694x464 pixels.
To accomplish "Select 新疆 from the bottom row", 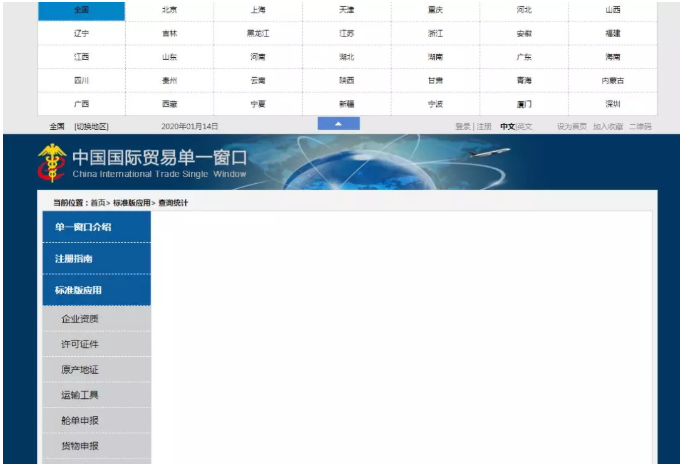I will pos(347,104).
